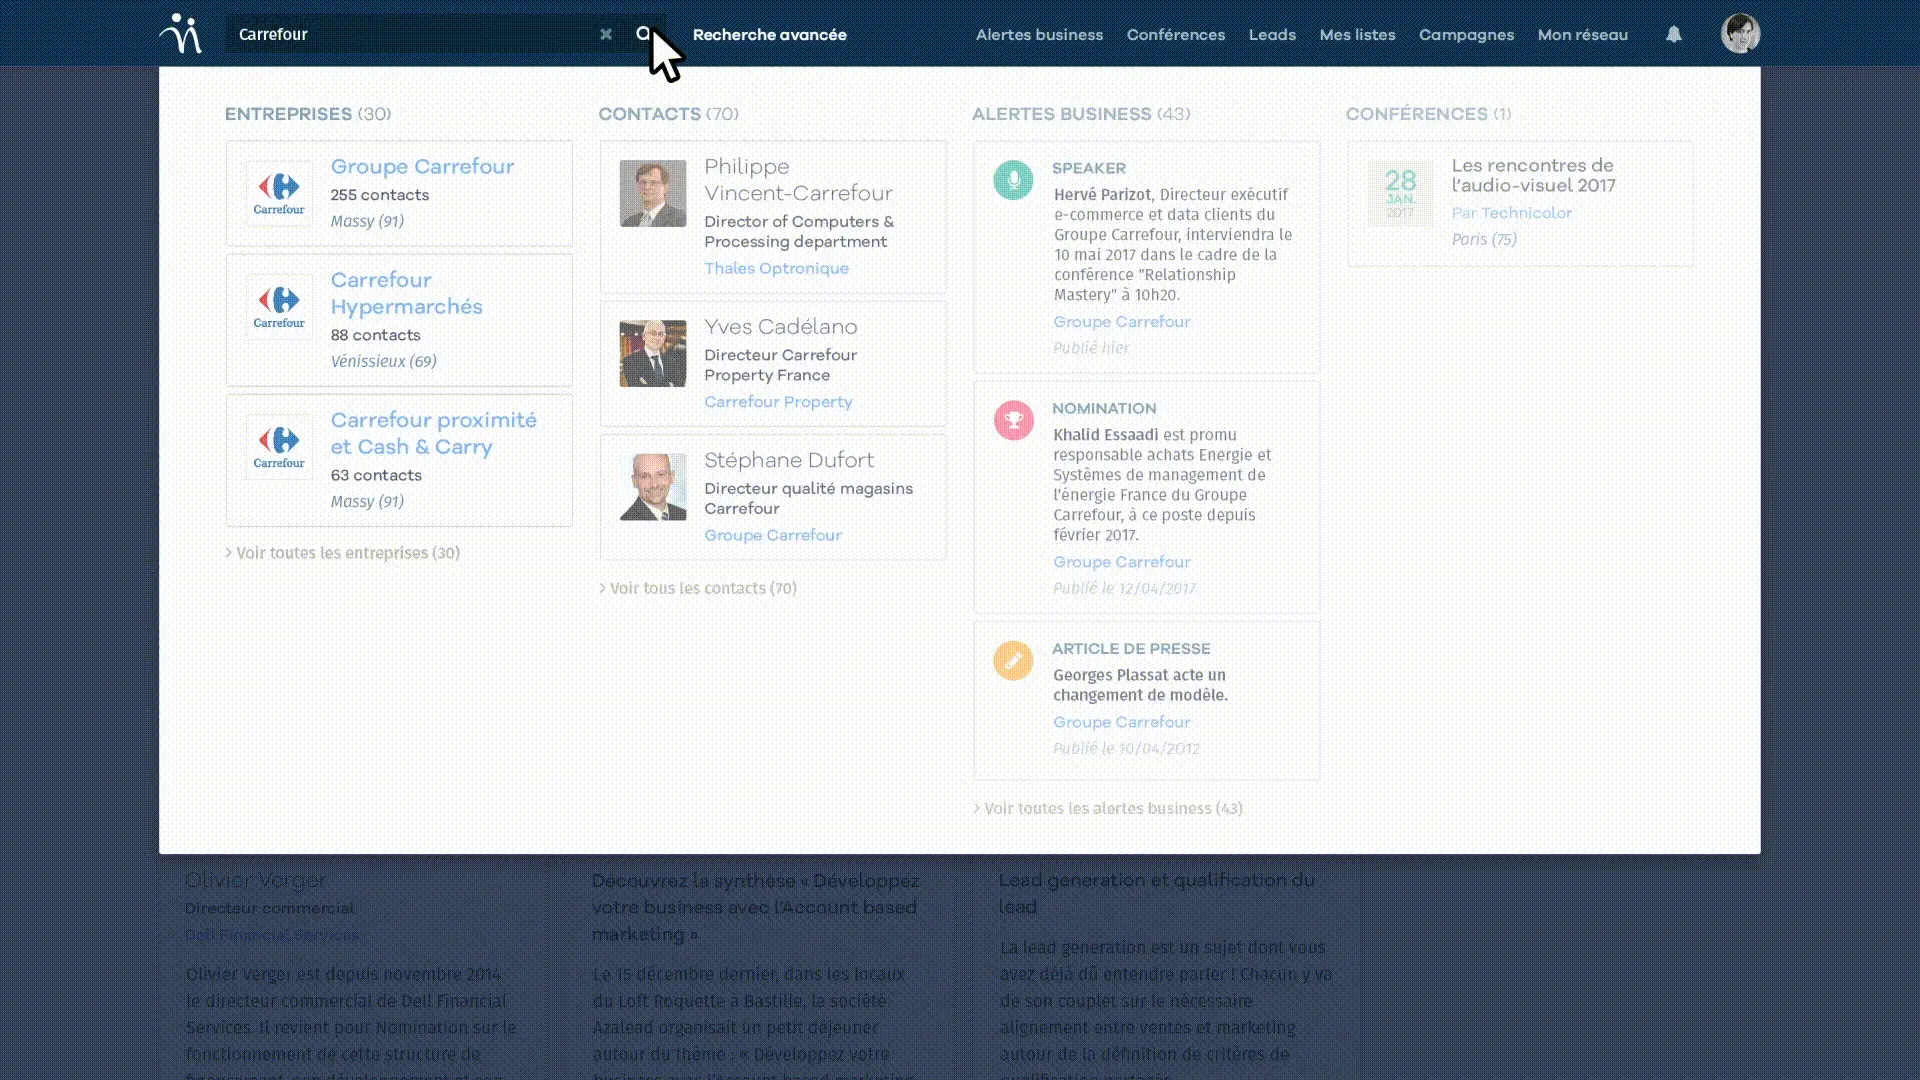Screen dimensions: 1920x1080
Task: Open the Carrefour Property link
Action: pyautogui.click(x=778, y=402)
